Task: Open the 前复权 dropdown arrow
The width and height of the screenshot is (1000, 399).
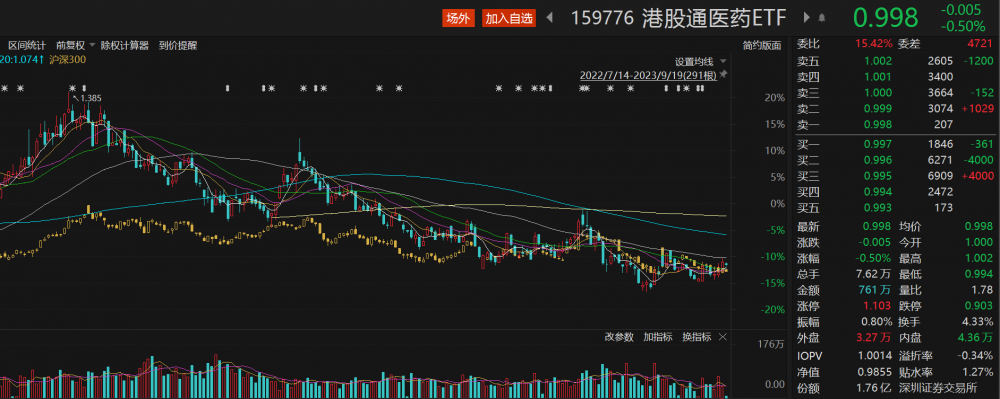Action: 91,45
